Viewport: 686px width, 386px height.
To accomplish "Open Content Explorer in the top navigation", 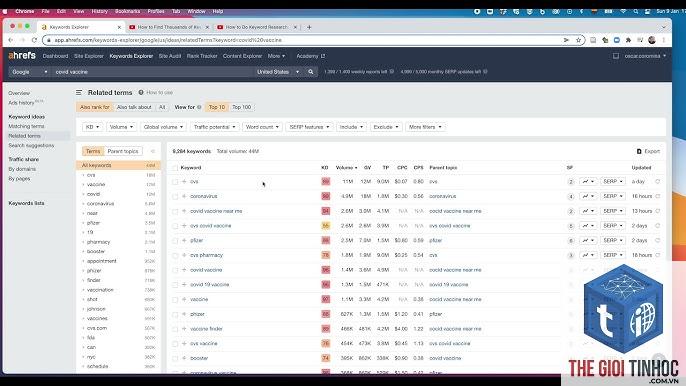I will [242, 56].
